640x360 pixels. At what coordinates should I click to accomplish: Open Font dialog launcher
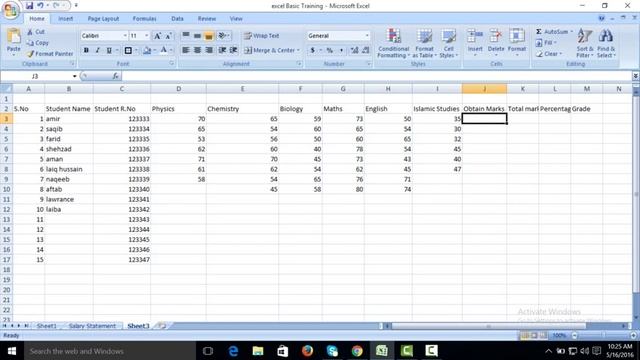[172, 64]
